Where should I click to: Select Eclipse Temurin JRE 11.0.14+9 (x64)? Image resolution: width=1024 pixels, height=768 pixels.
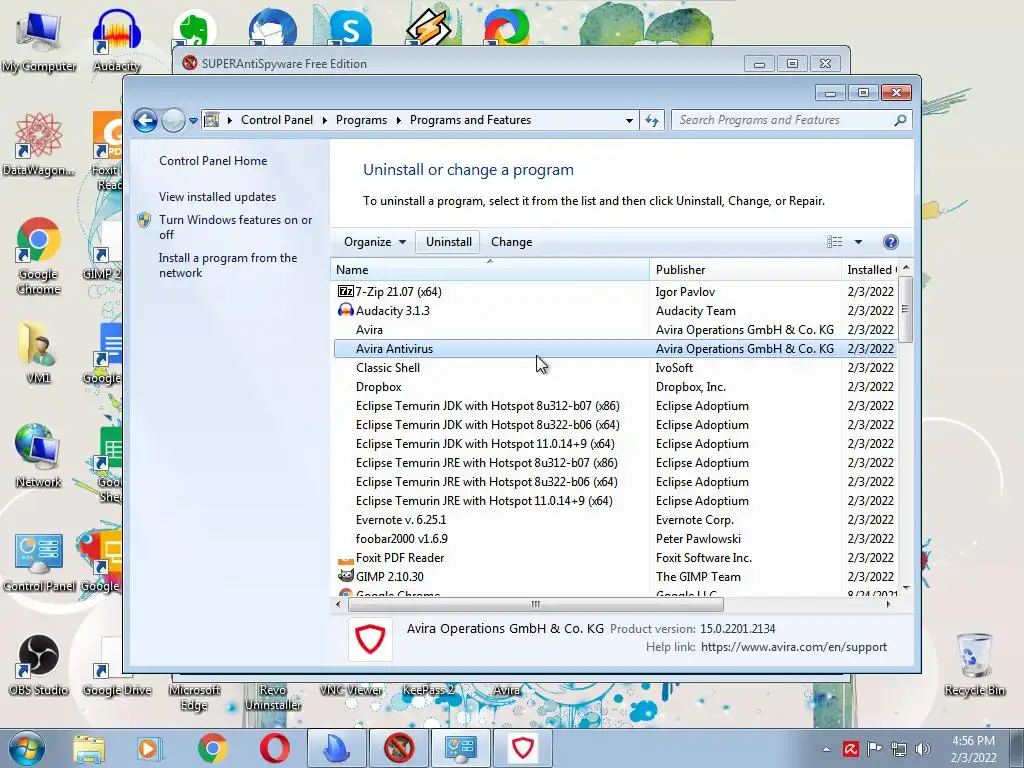pyautogui.click(x=614, y=501)
